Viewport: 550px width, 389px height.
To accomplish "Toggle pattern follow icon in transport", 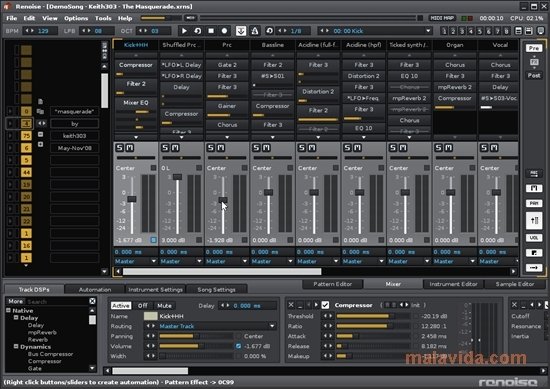I will (x=241, y=31).
